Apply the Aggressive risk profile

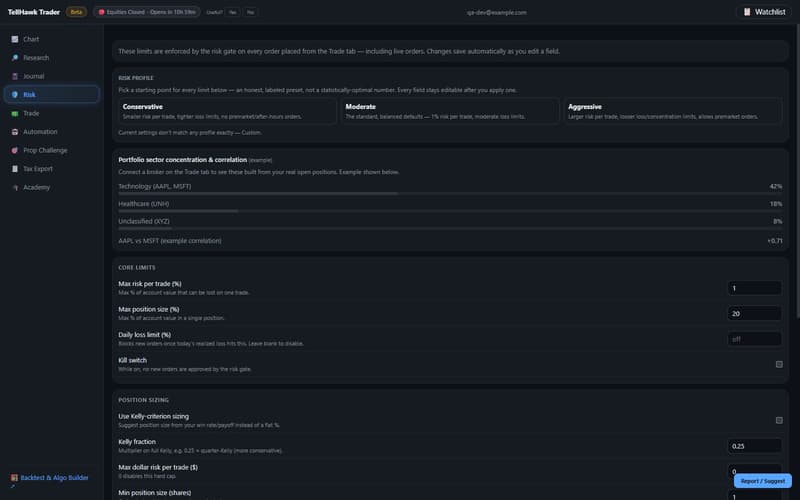[x=673, y=111]
